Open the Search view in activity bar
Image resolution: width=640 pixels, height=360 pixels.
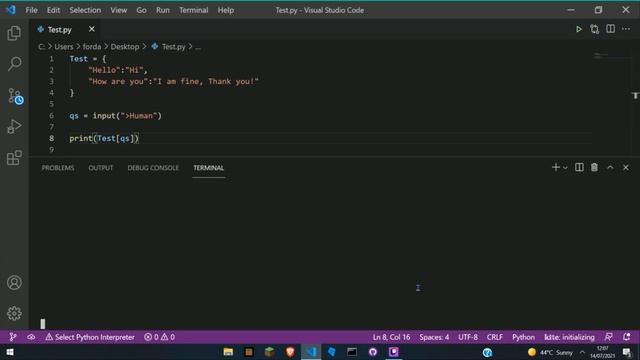[14, 64]
